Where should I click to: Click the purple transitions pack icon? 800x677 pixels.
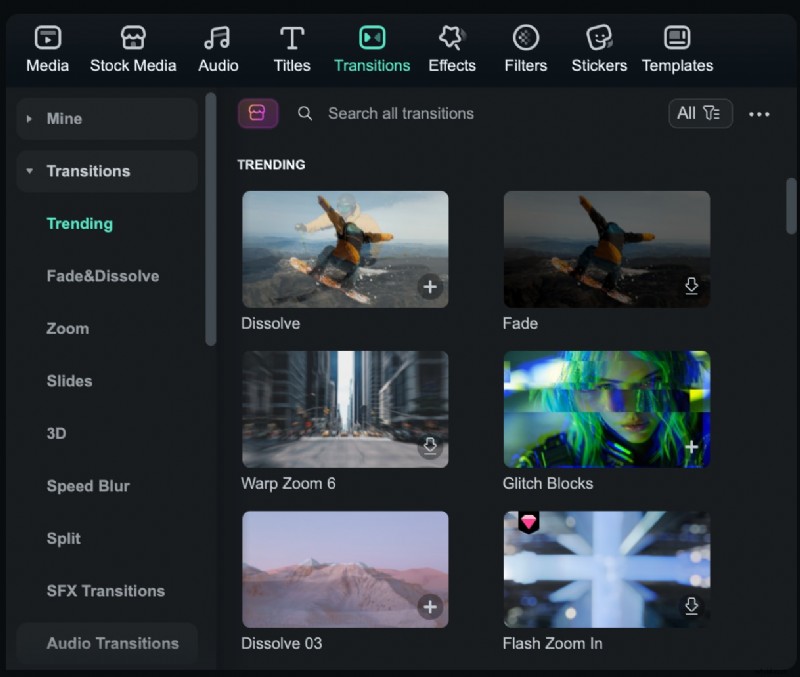(x=258, y=113)
